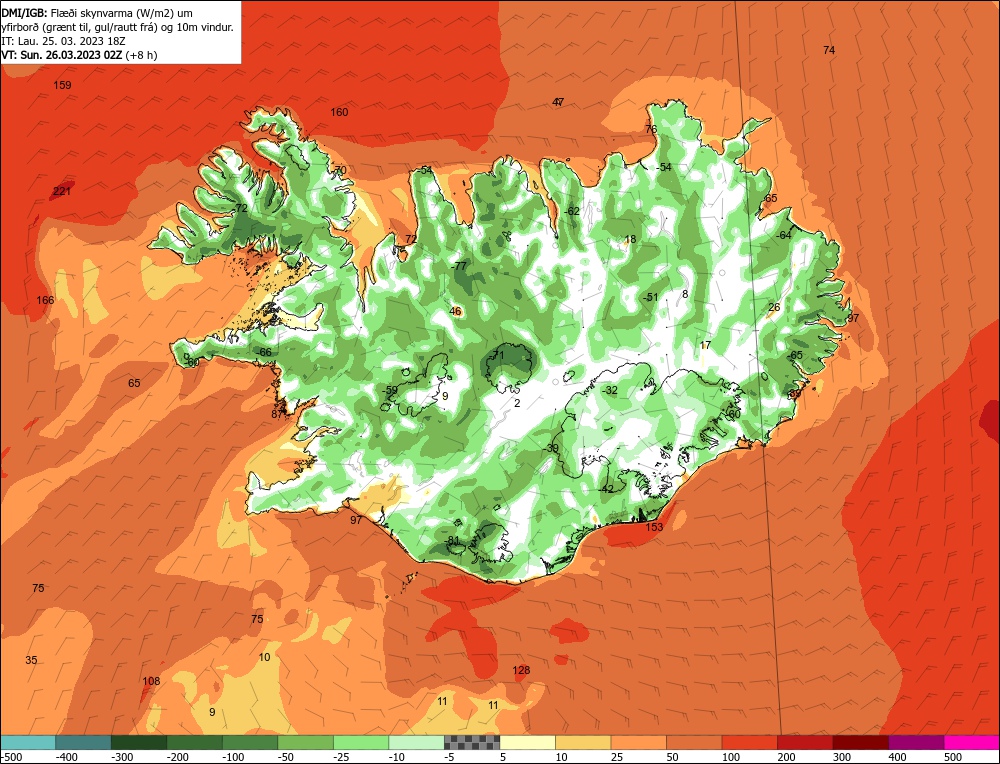The width and height of the screenshot is (1000, 764).
Task: Click the 2 value in central Iceland
Action: coord(517,403)
